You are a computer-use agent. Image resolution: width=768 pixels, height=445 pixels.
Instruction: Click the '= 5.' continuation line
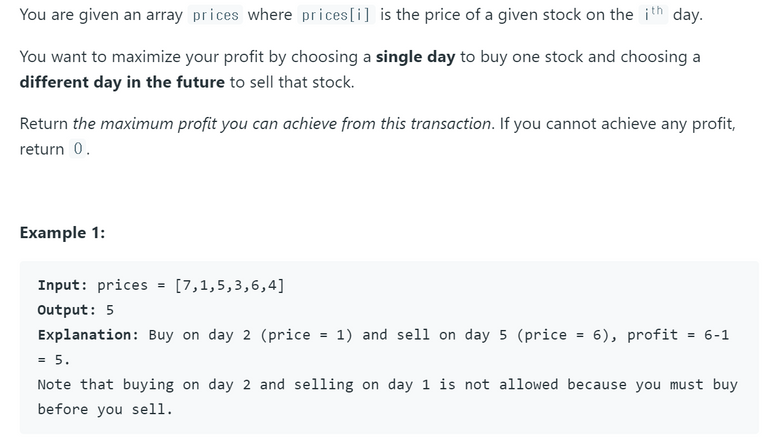54,360
